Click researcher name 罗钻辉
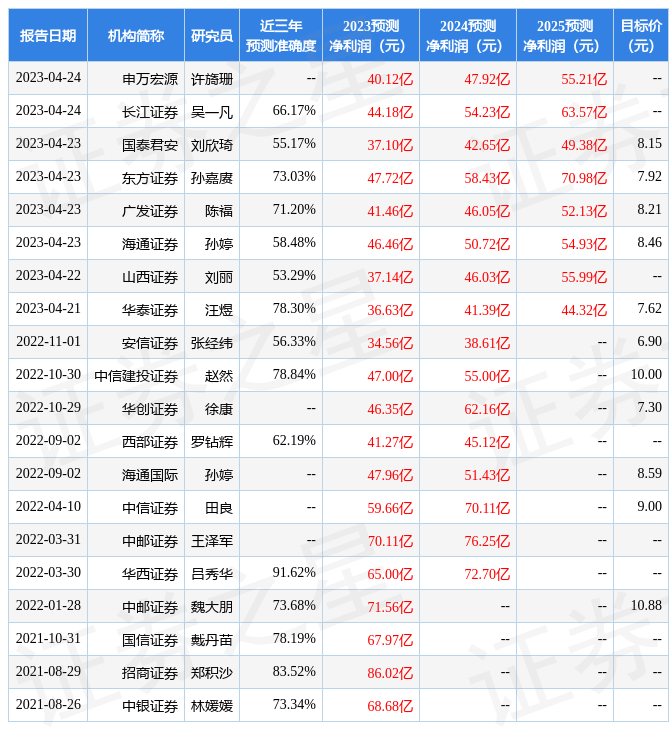669x730 pixels. point(212,442)
